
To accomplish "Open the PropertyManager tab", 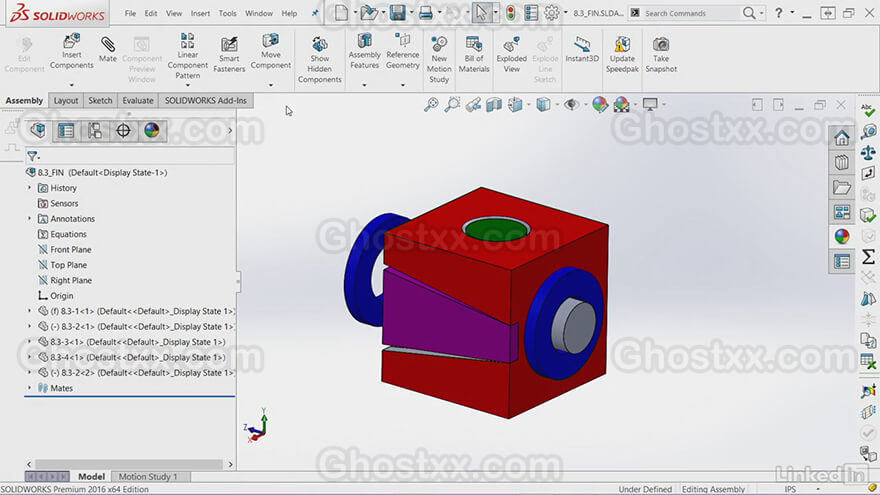I will [66, 130].
